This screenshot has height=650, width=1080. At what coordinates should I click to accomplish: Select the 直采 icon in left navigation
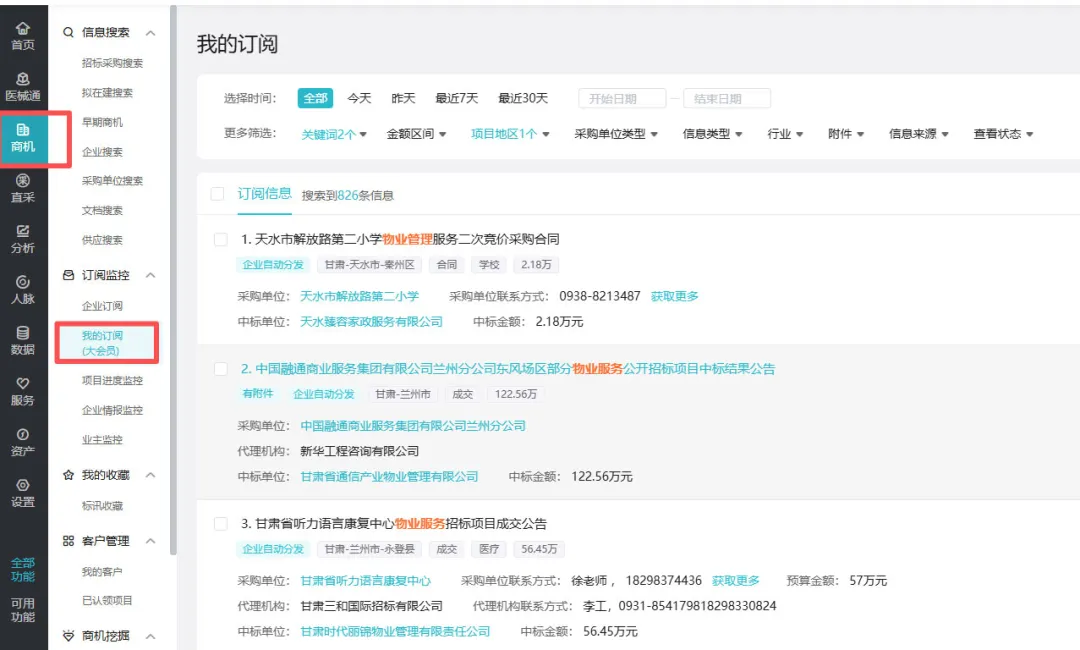pos(23,188)
